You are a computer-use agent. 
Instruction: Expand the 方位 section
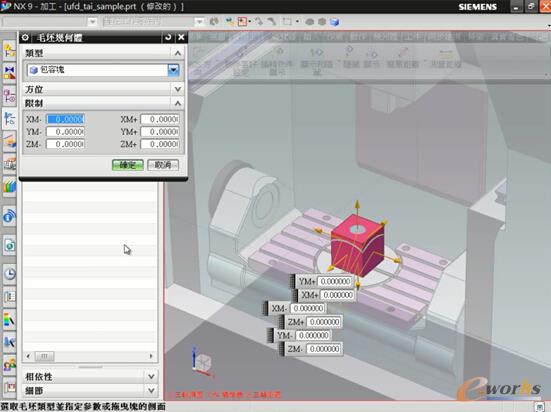(177, 89)
